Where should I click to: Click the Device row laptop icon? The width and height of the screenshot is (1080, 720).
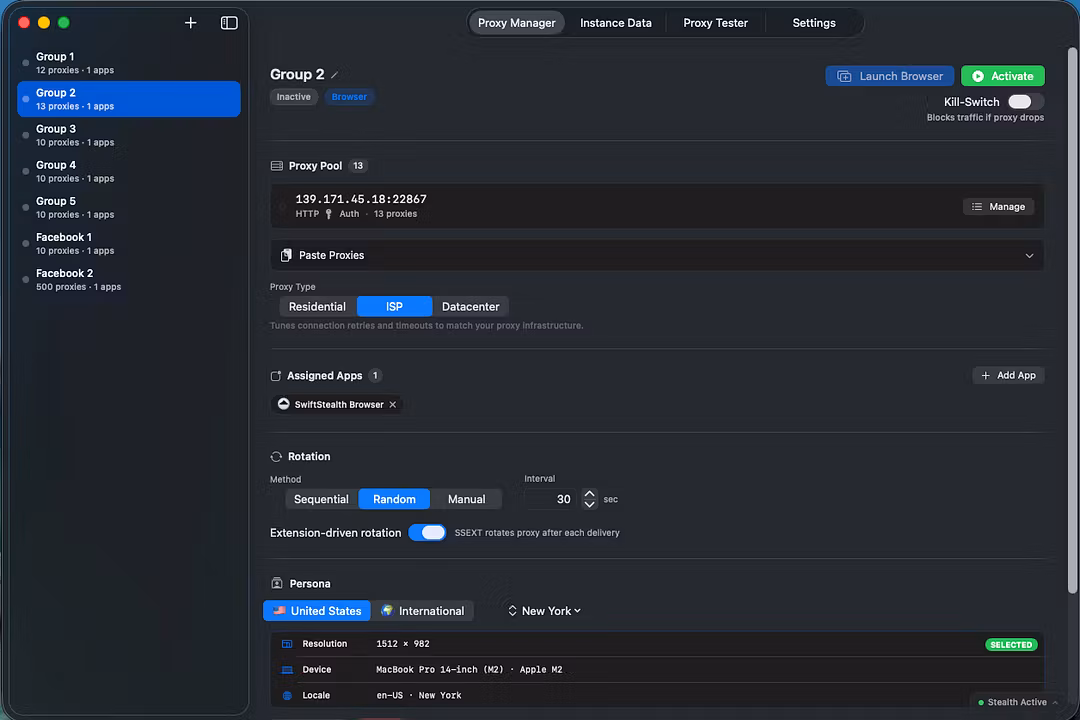287,670
